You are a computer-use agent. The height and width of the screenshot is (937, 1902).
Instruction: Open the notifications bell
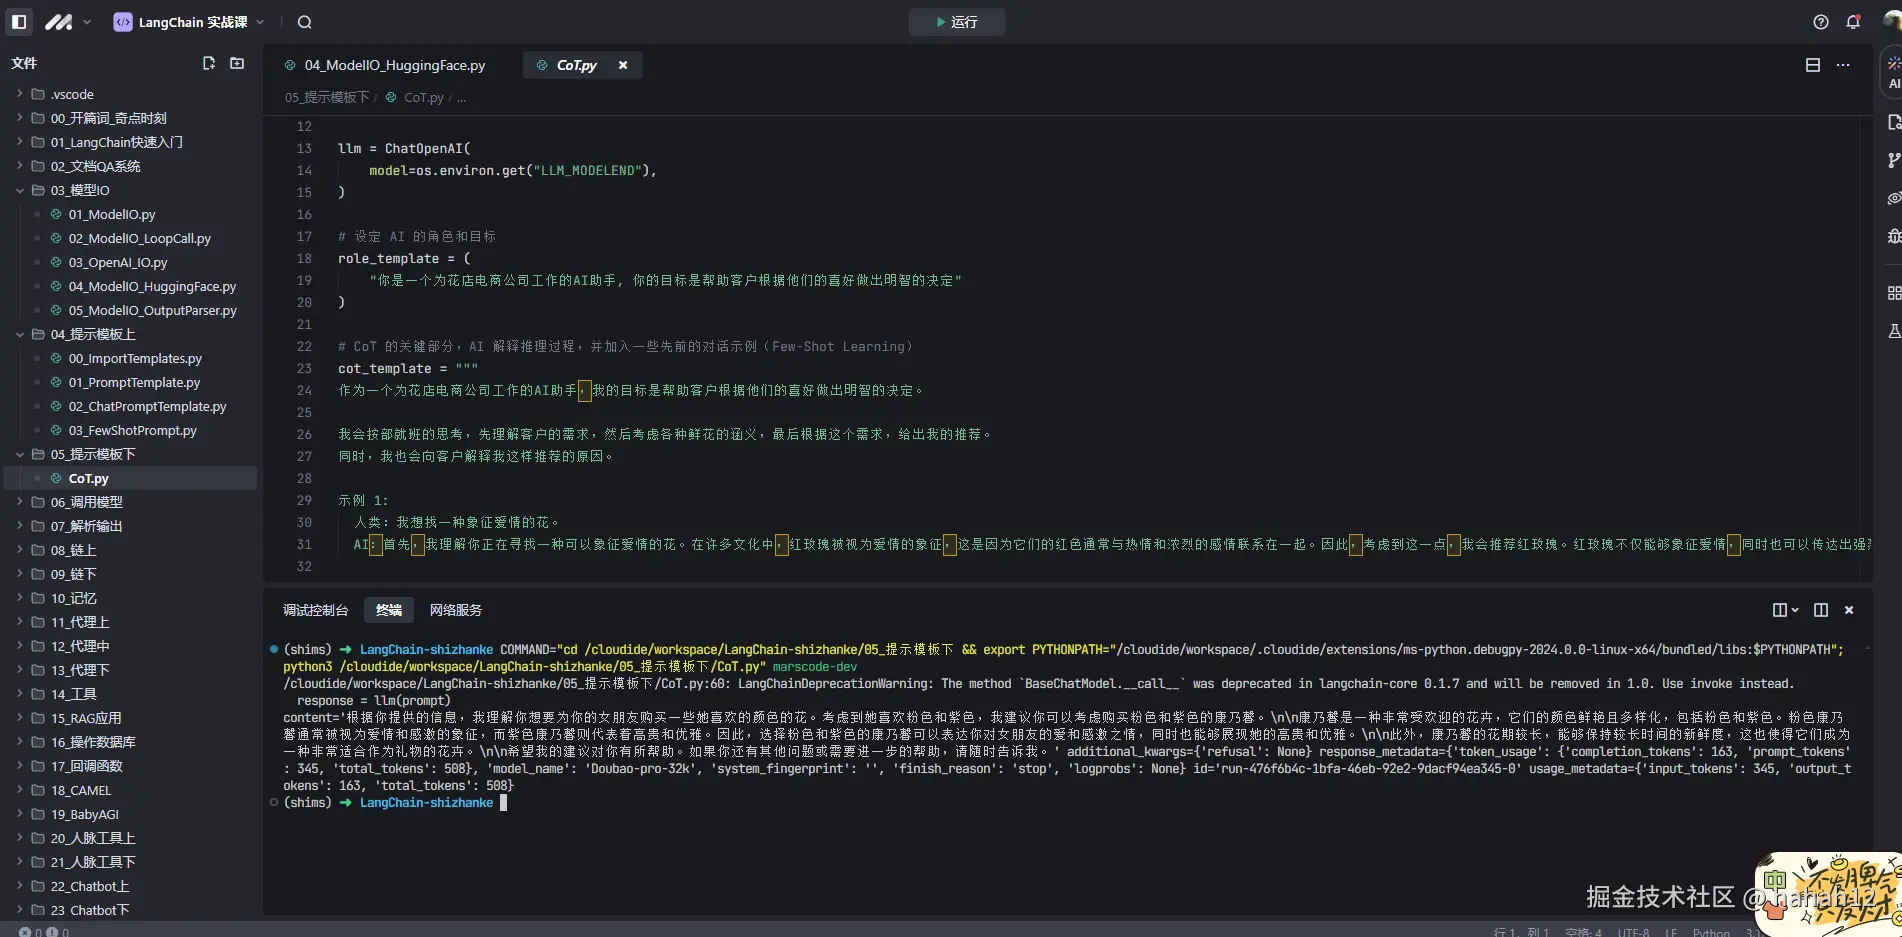pyautogui.click(x=1853, y=22)
